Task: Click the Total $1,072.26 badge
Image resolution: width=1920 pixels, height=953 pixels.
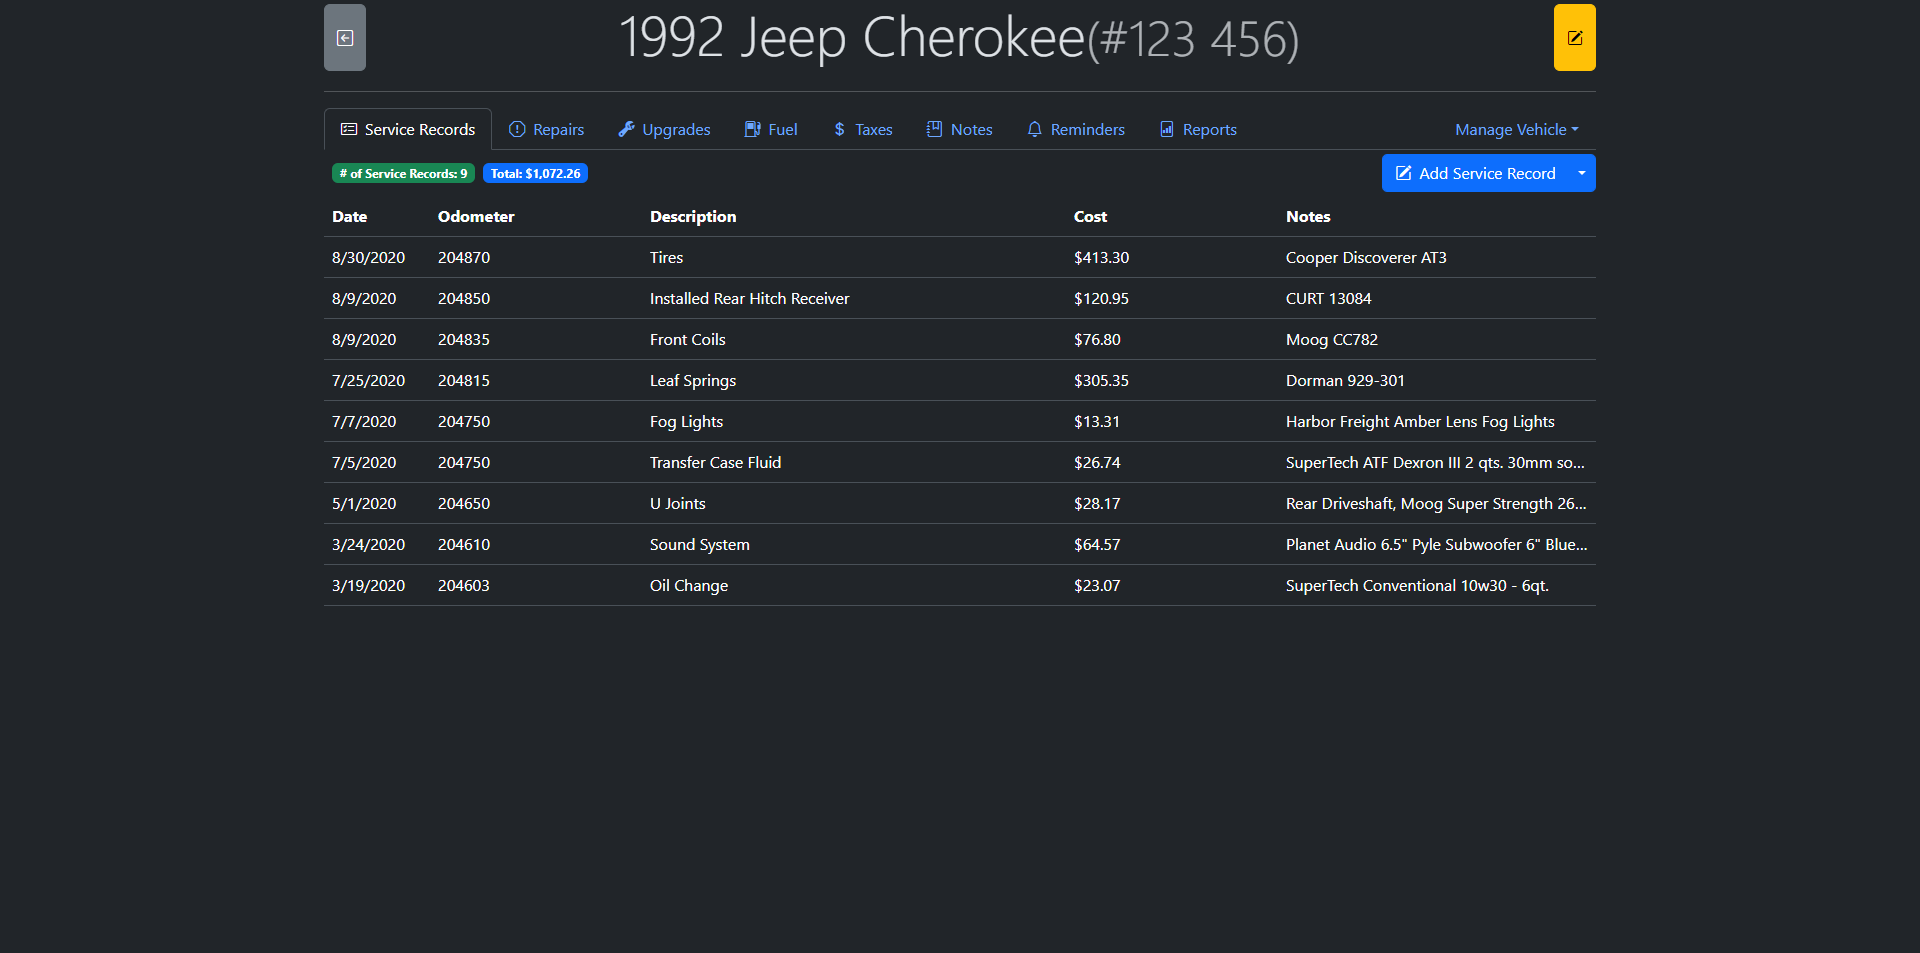Action: [535, 173]
